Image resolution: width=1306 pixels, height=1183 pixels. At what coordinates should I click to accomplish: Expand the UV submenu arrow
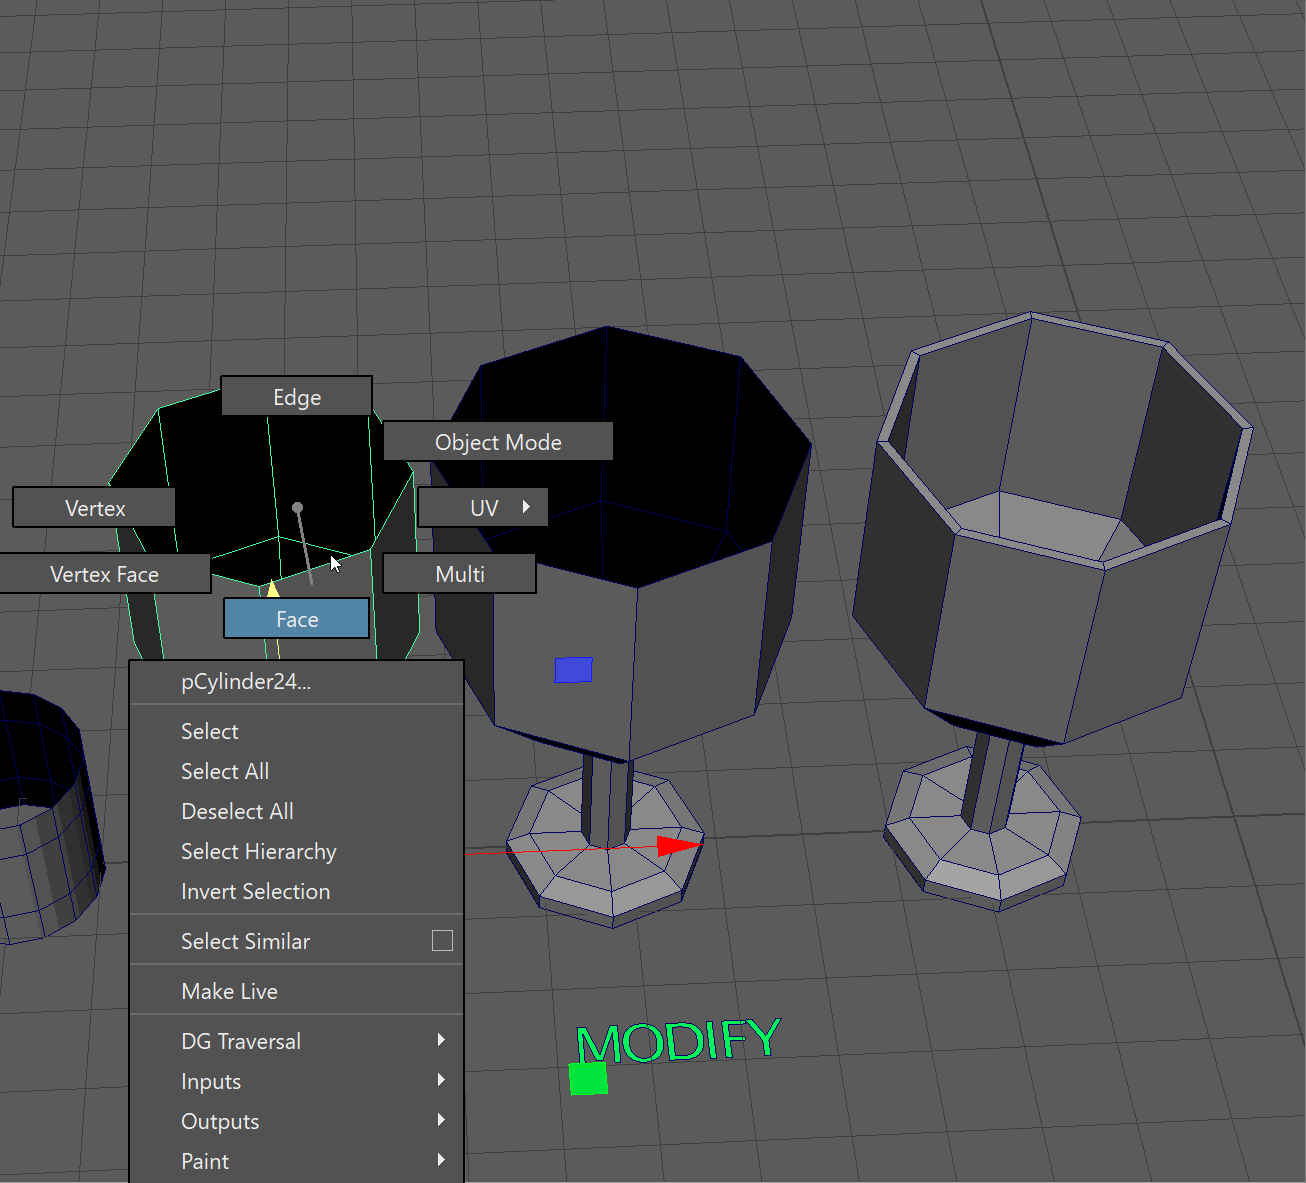click(x=526, y=507)
